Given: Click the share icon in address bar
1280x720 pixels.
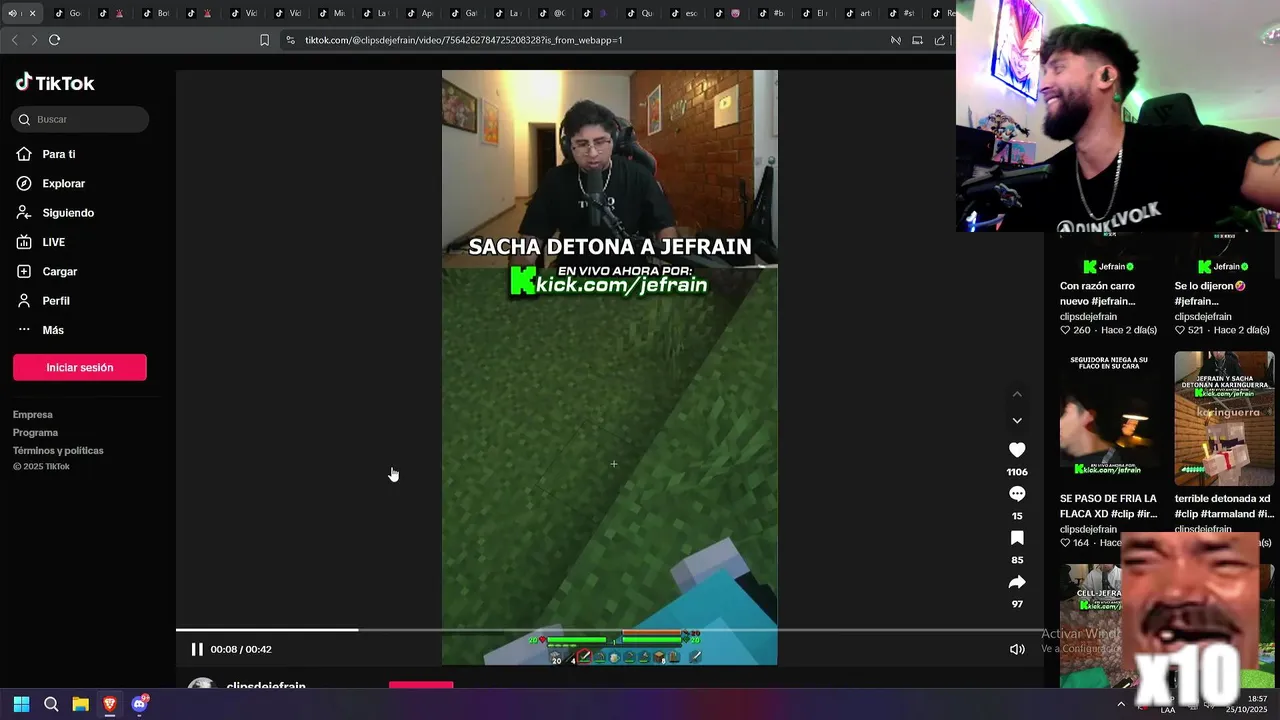Looking at the screenshot, I should [940, 40].
